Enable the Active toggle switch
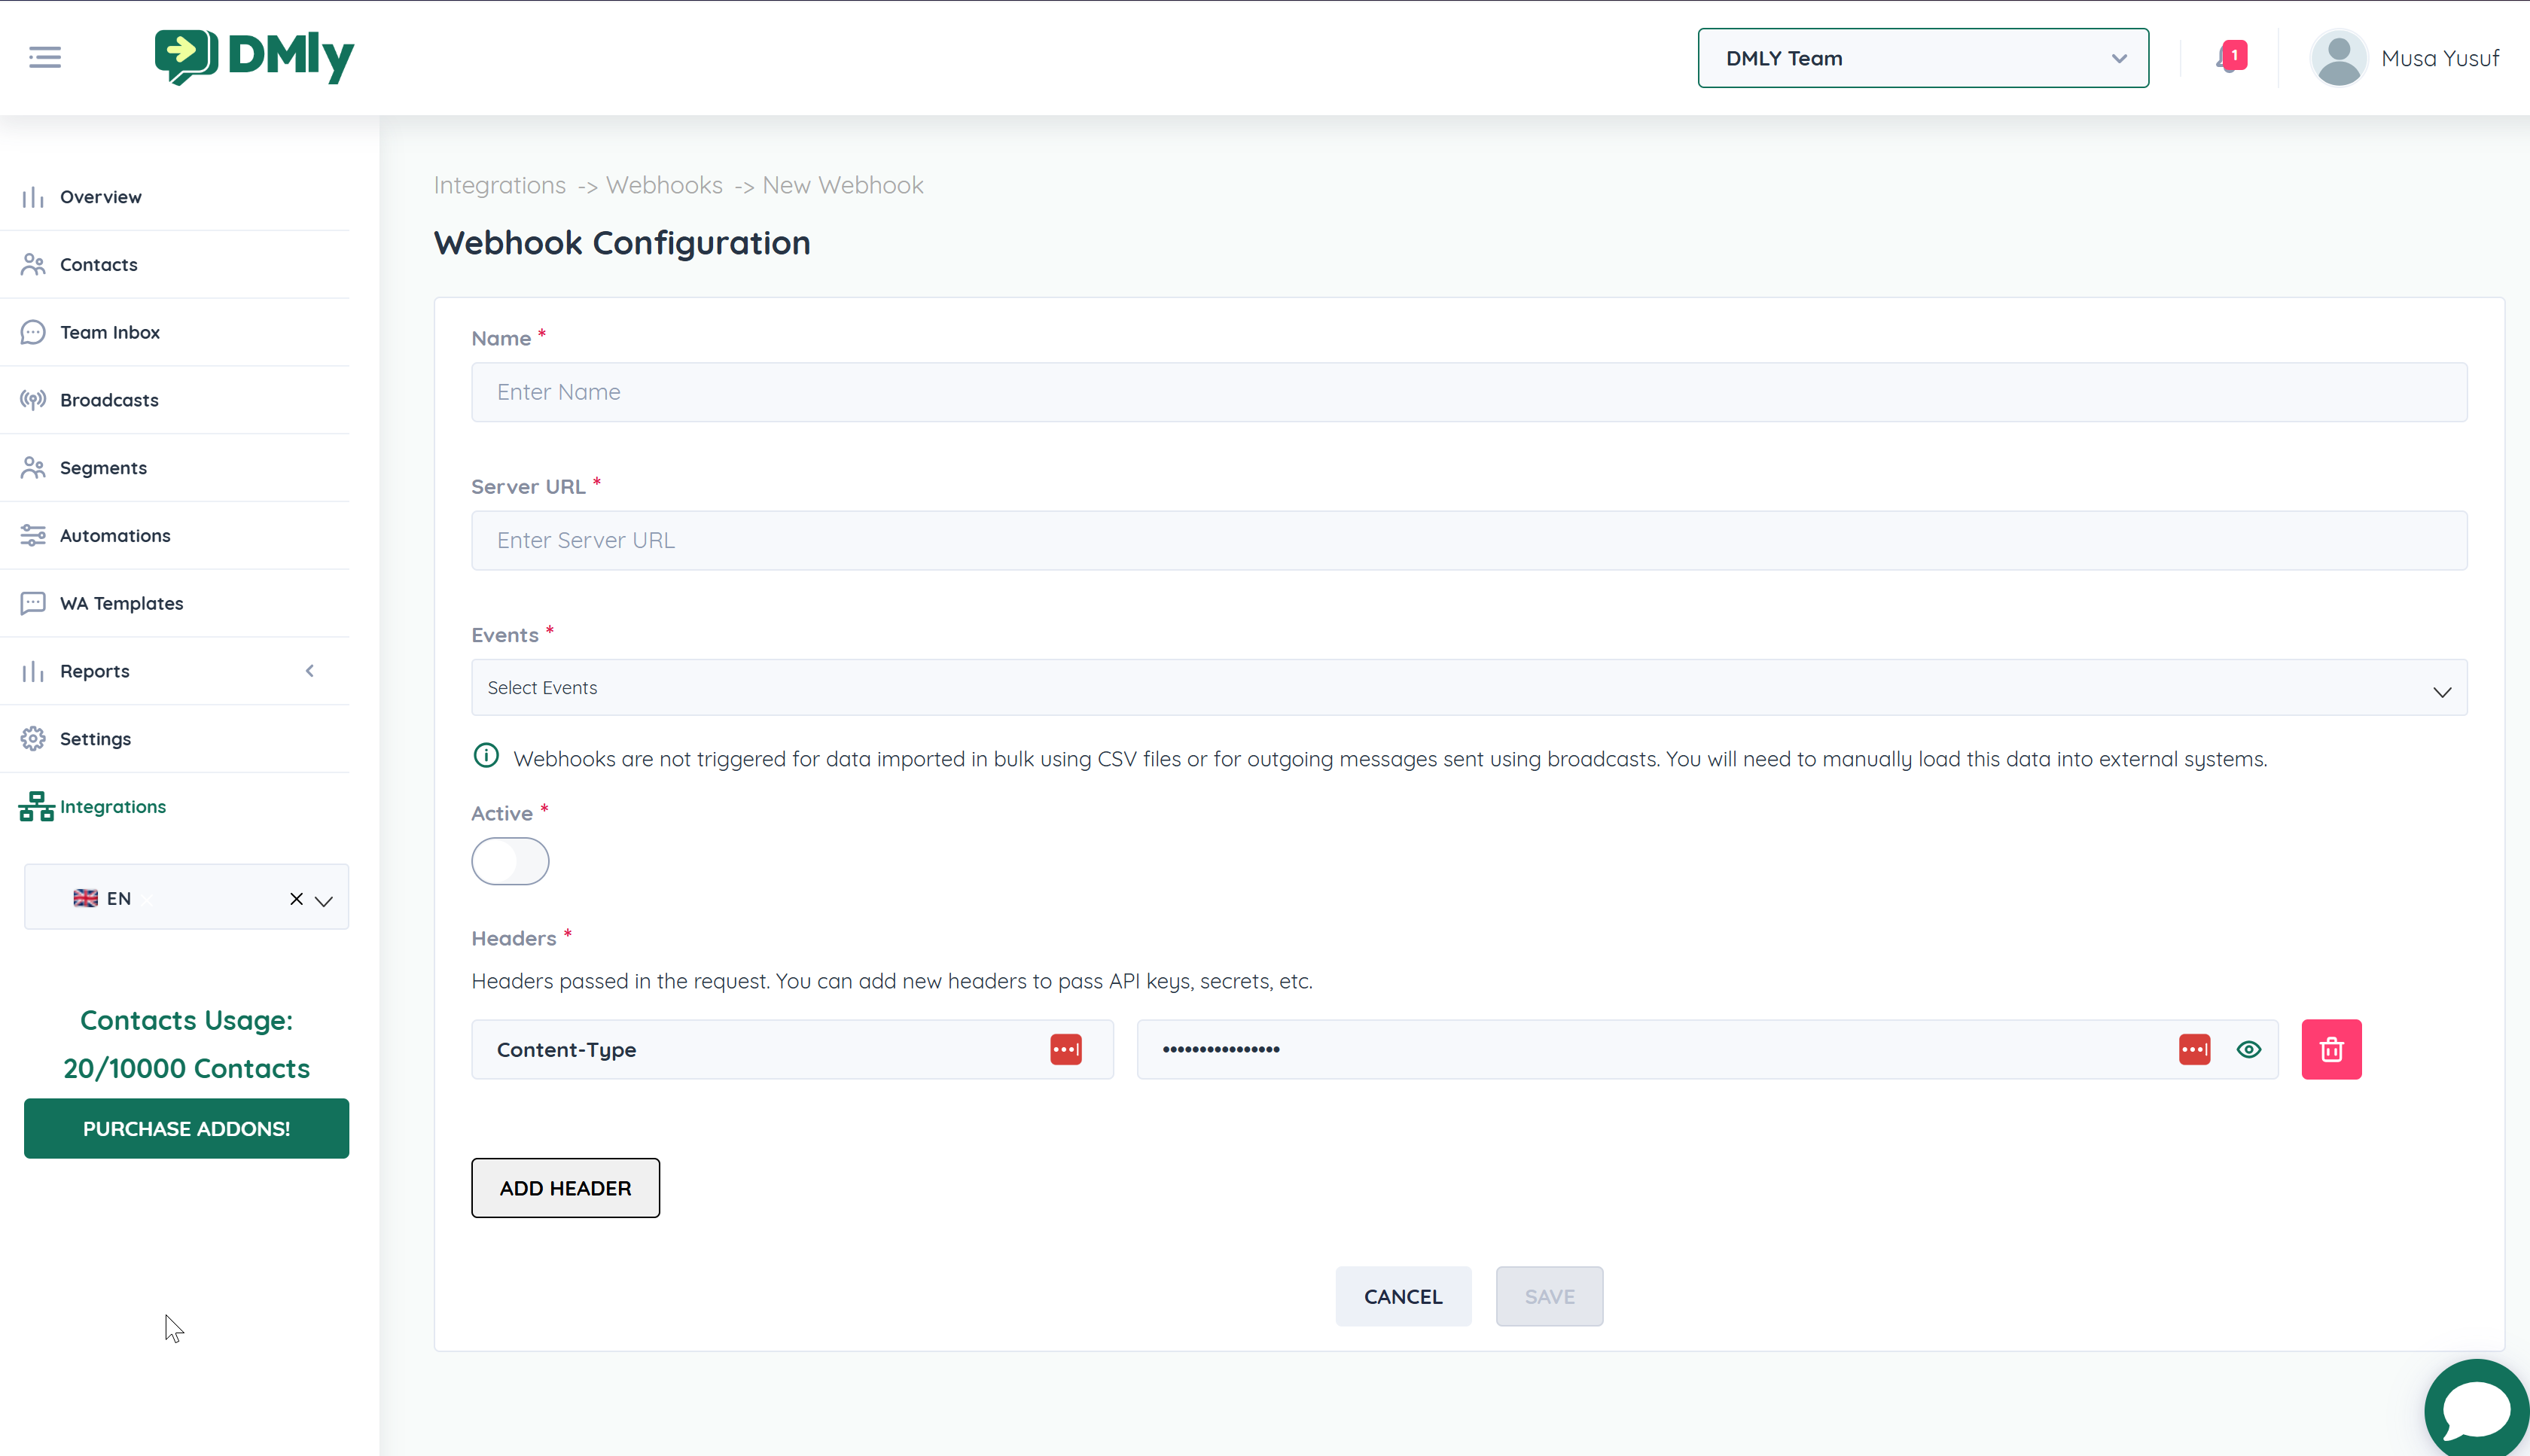 coord(510,861)
